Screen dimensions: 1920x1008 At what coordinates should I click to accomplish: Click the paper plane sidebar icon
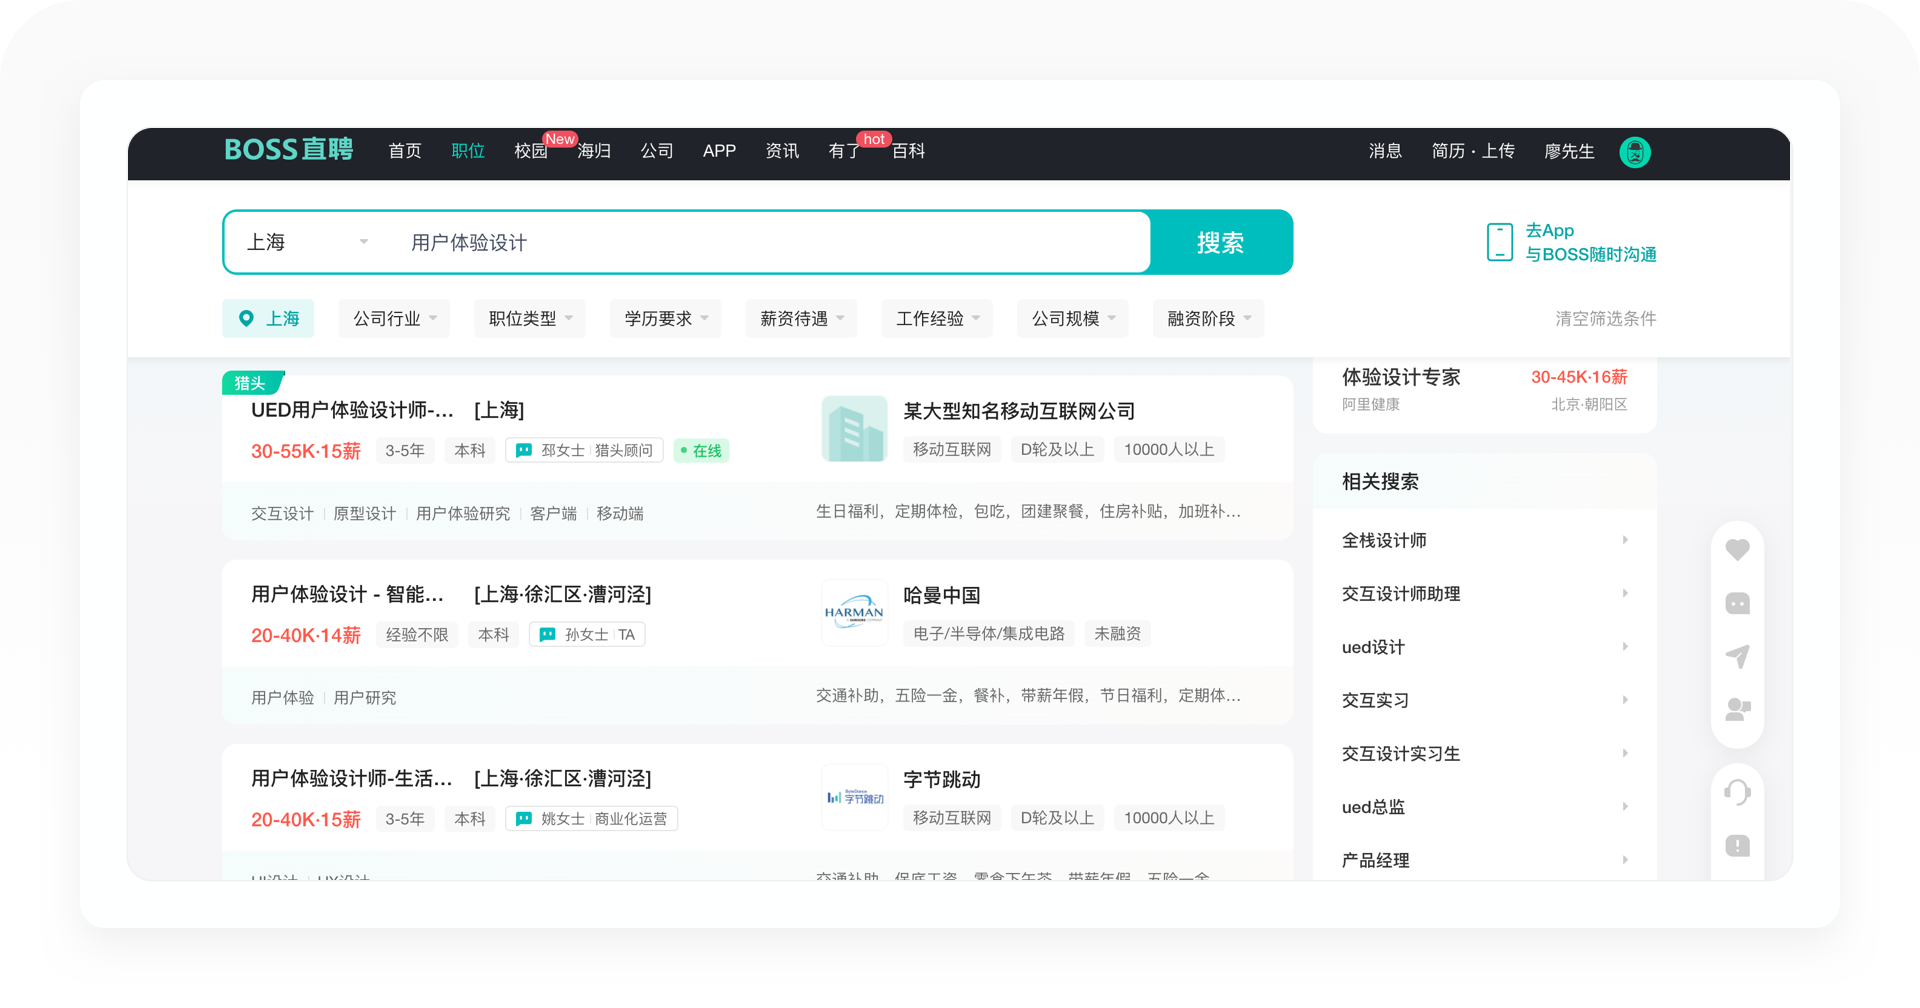(x=1738, y=656)
